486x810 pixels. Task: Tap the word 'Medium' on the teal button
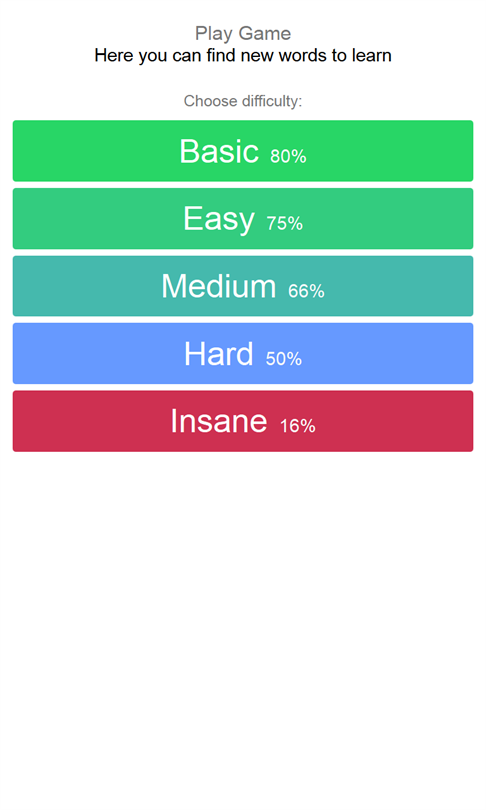[x=219, y=286]
